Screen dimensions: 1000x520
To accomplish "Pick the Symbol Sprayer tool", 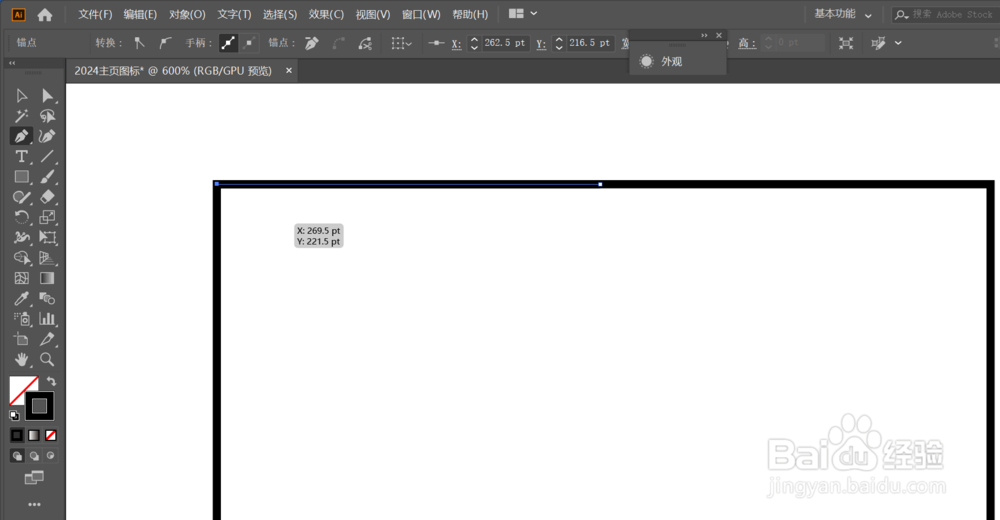I will (x=21, y=319).
